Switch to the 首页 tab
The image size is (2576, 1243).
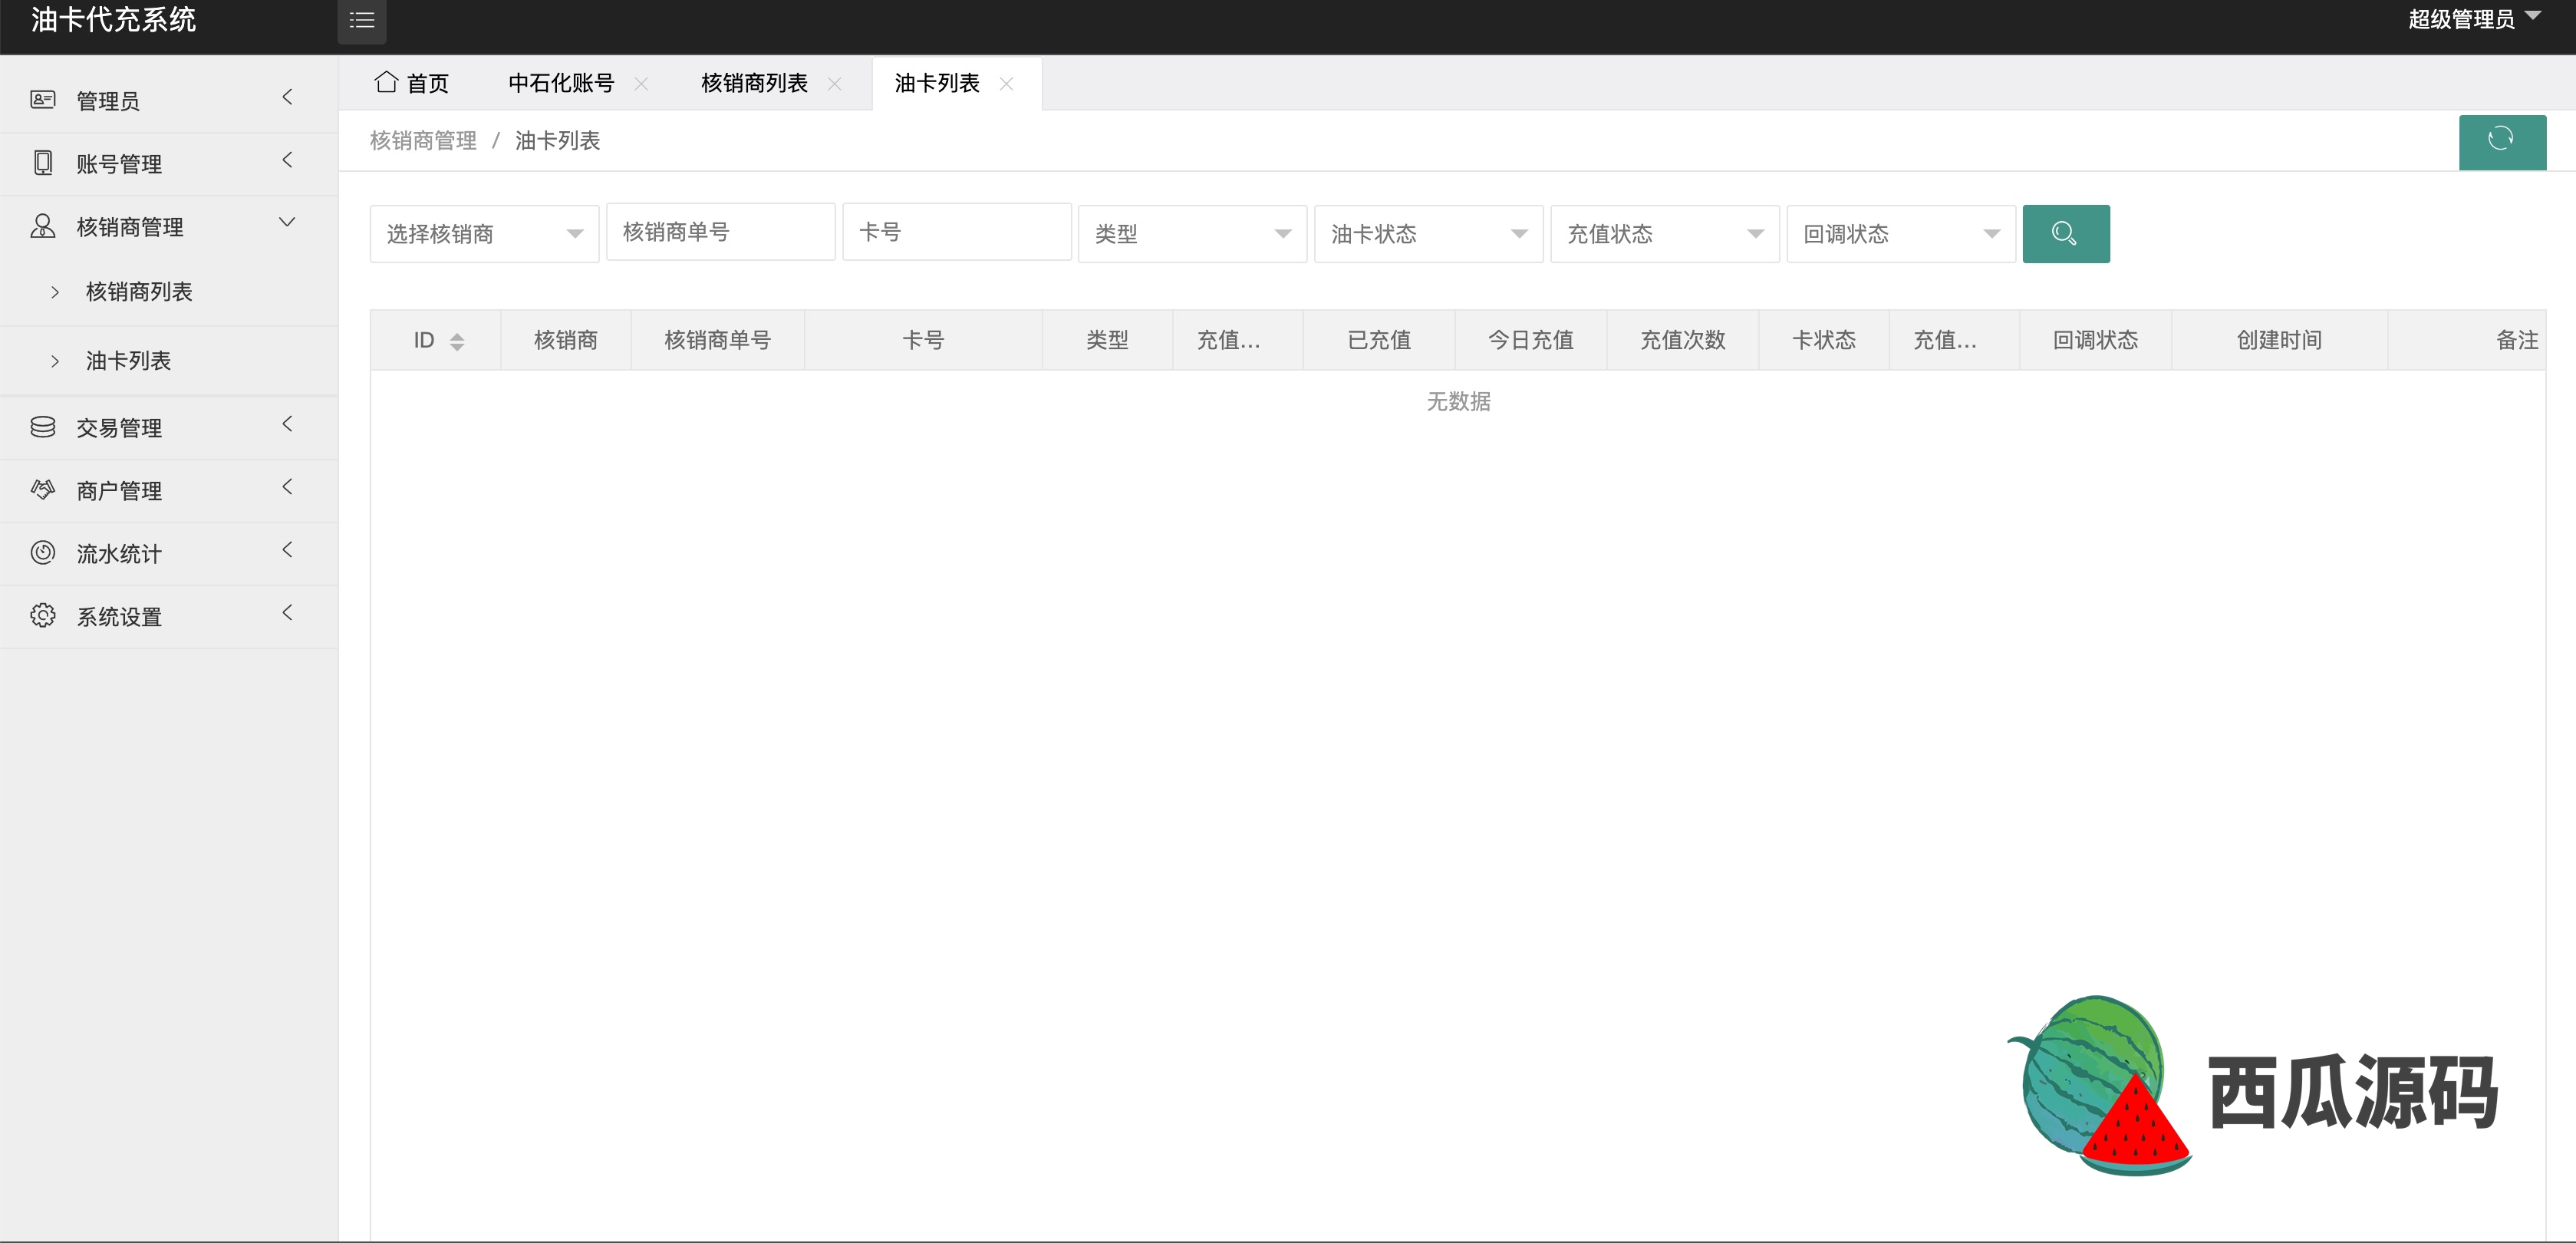point(412,83)
